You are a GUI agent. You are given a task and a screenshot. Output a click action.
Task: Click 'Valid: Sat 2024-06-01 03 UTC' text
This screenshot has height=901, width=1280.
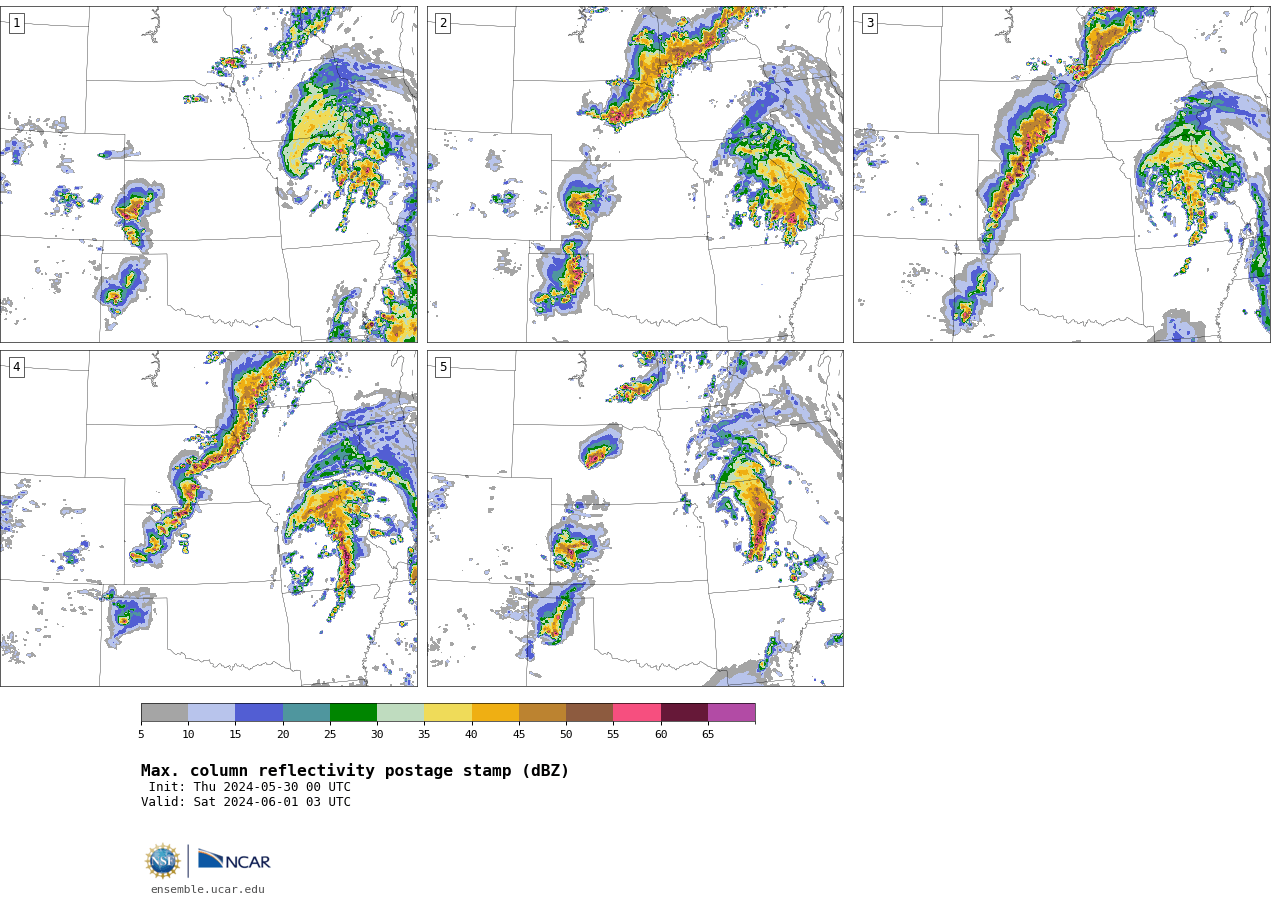click(246, 802)
